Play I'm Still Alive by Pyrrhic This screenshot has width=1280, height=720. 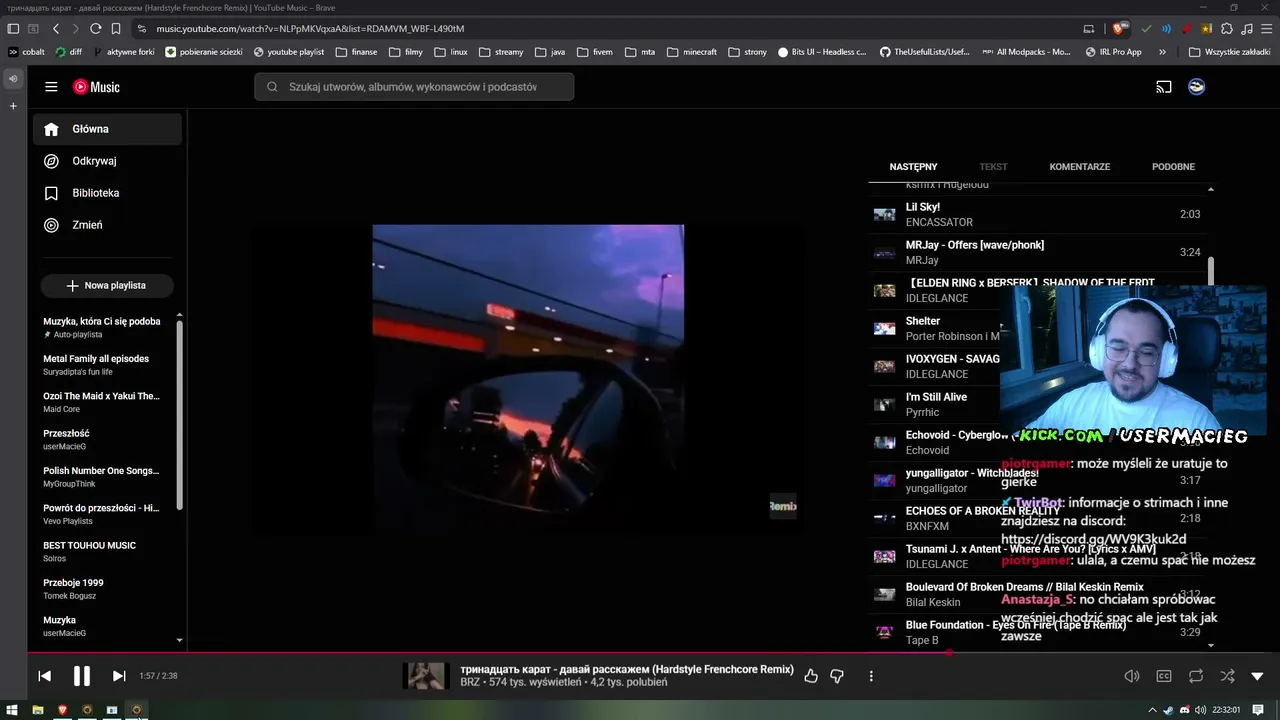(x=935, y=405)
